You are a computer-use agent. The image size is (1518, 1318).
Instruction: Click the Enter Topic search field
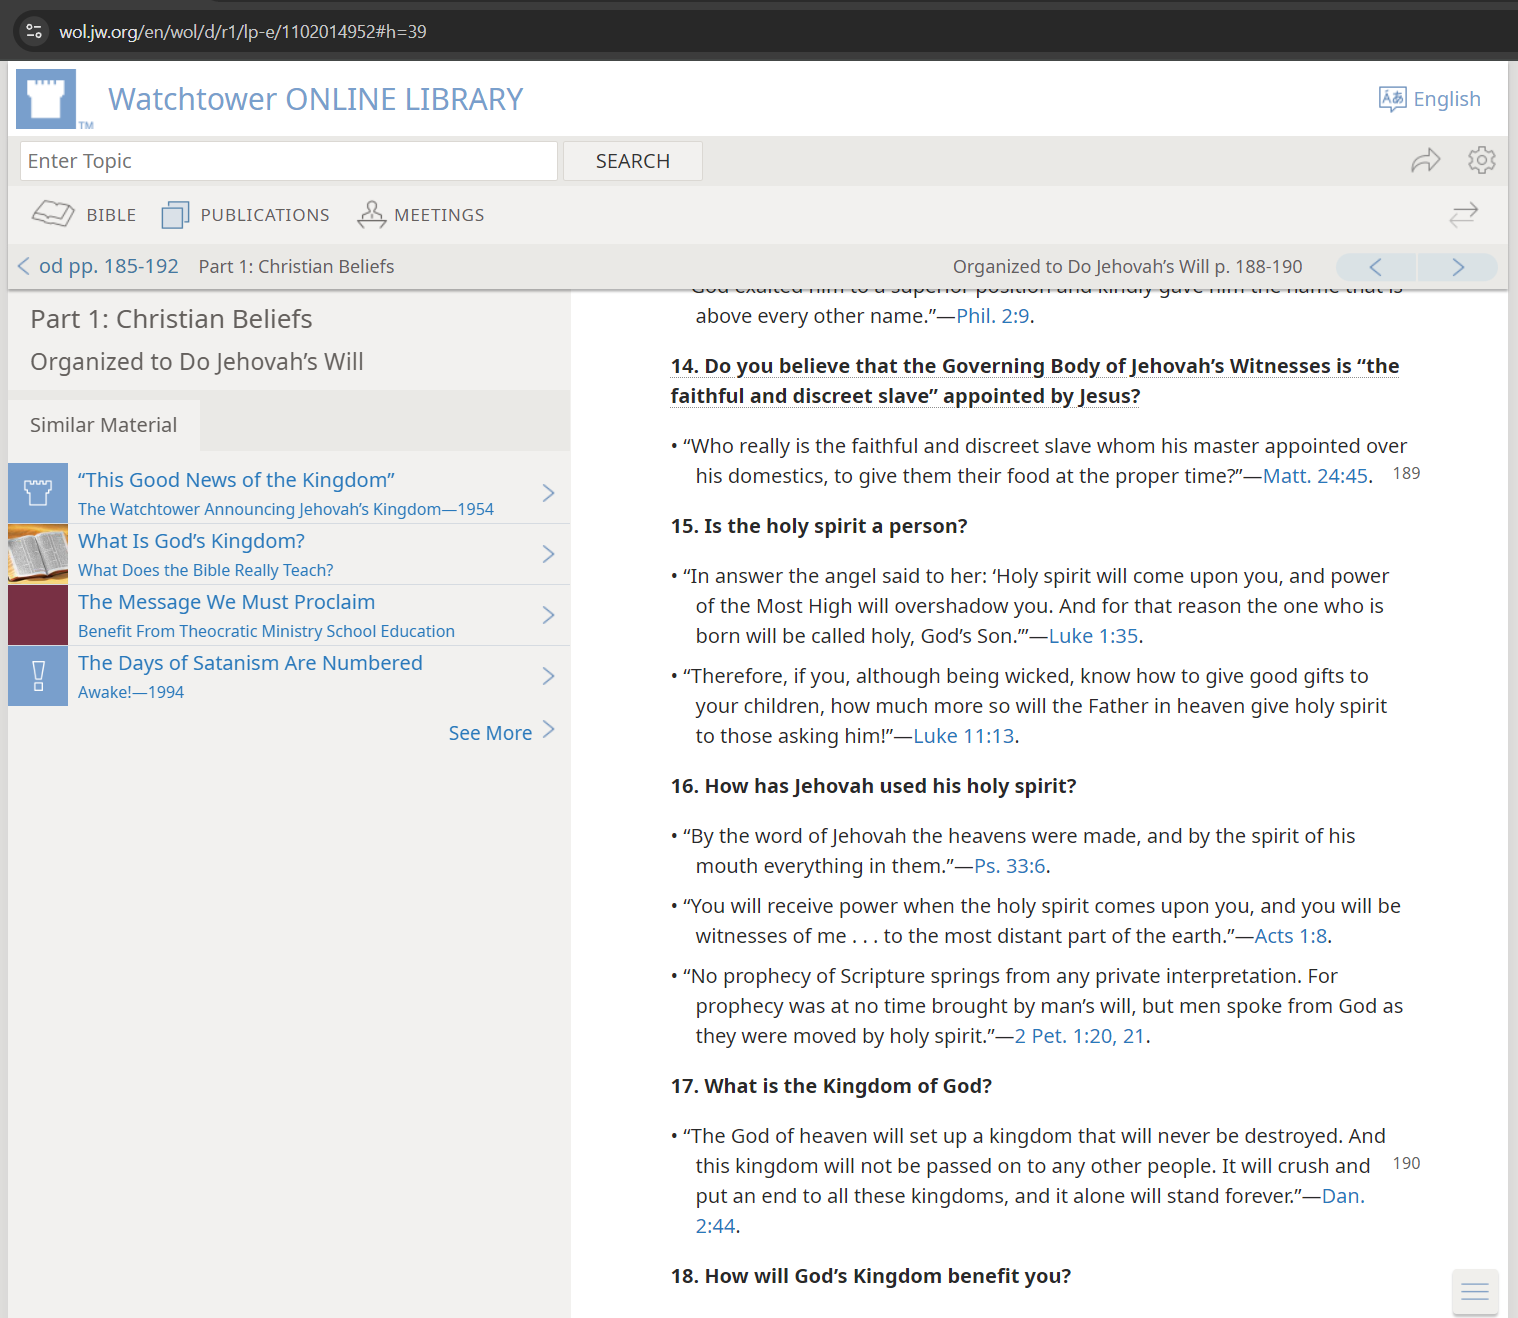pos(288,161)
